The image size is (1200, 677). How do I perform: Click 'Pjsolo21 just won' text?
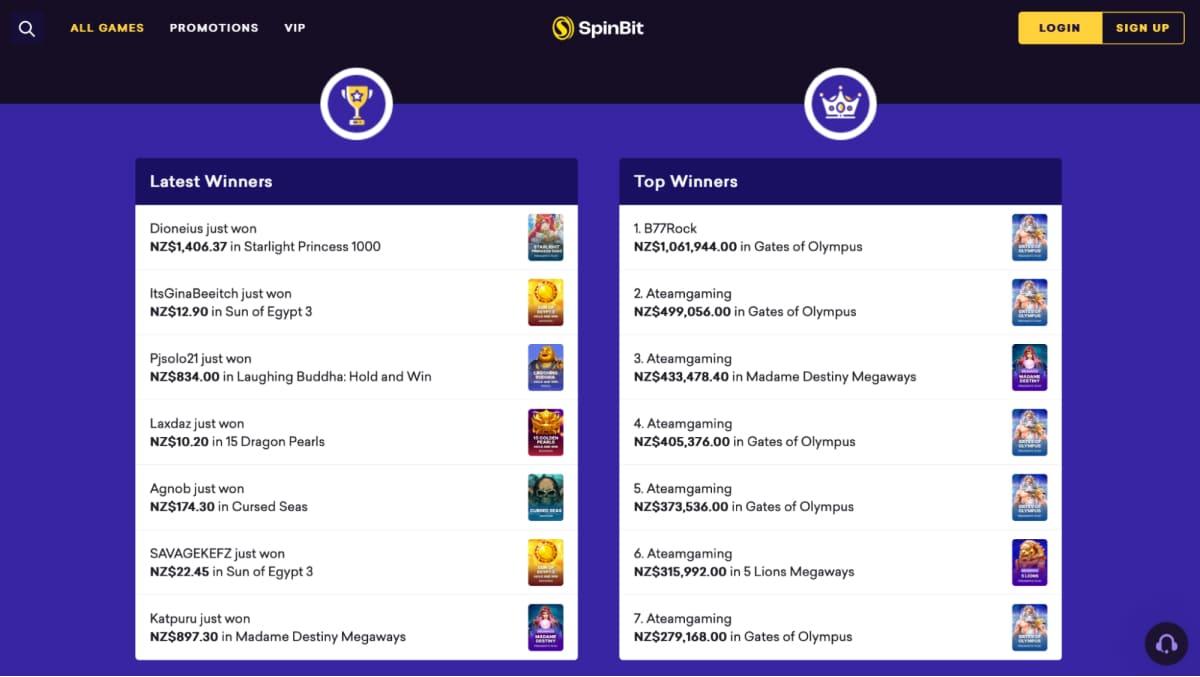click(x=201, y=358)
